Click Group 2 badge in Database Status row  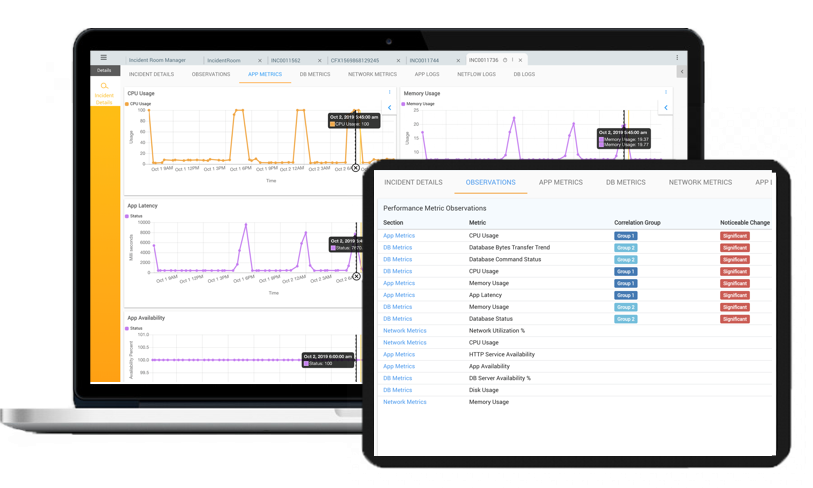[x=625, y=319]
